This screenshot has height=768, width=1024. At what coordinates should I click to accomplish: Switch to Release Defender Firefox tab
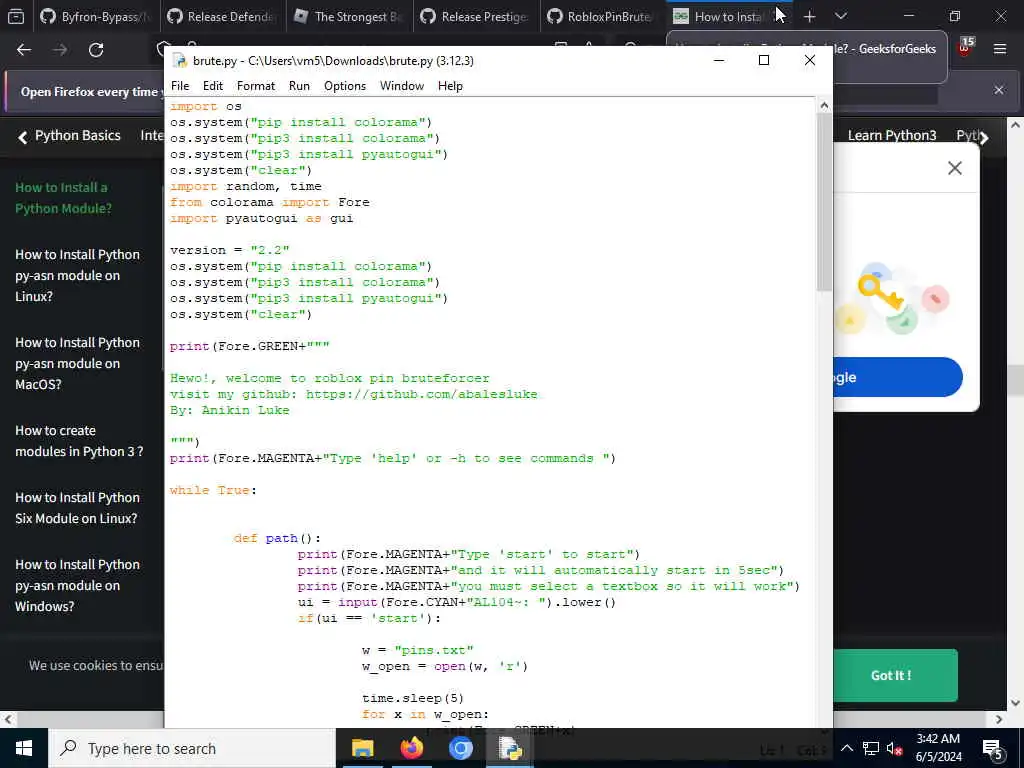[222, 16]
